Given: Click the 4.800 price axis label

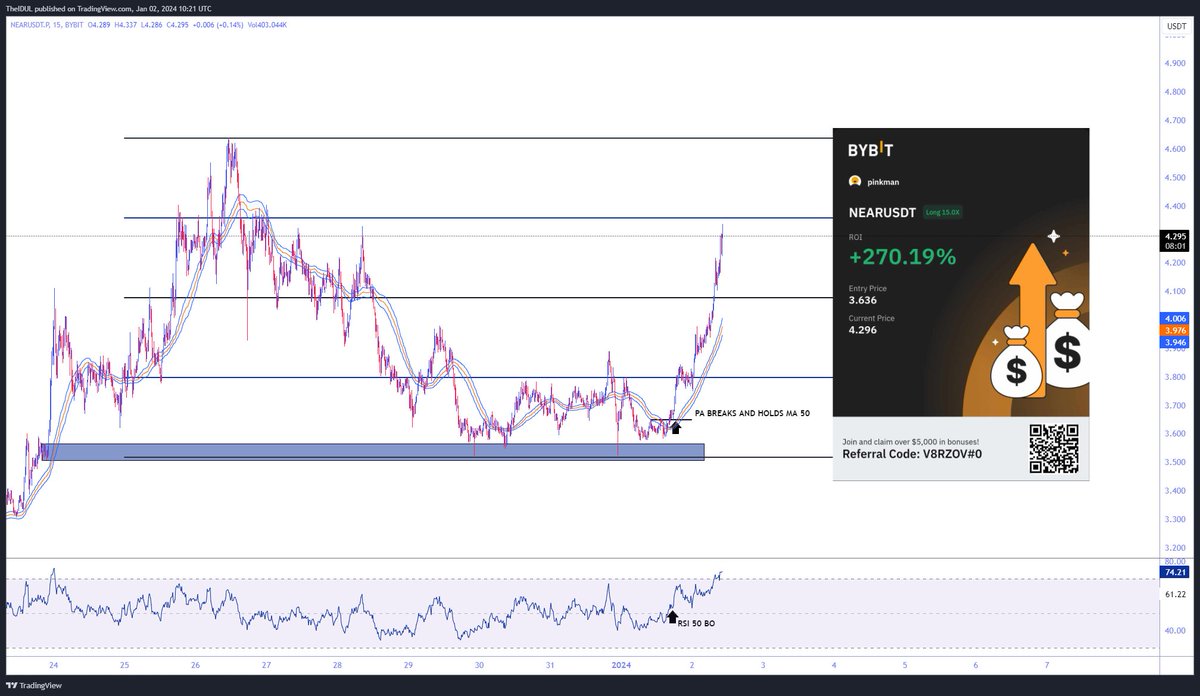Looking at the screenshot, I should (1175, 92).
